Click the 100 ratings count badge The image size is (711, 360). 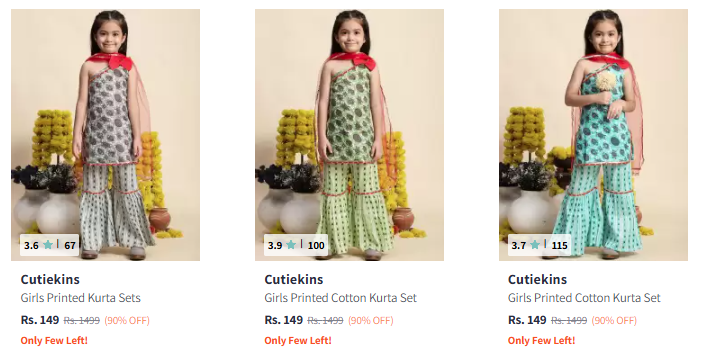316,246
